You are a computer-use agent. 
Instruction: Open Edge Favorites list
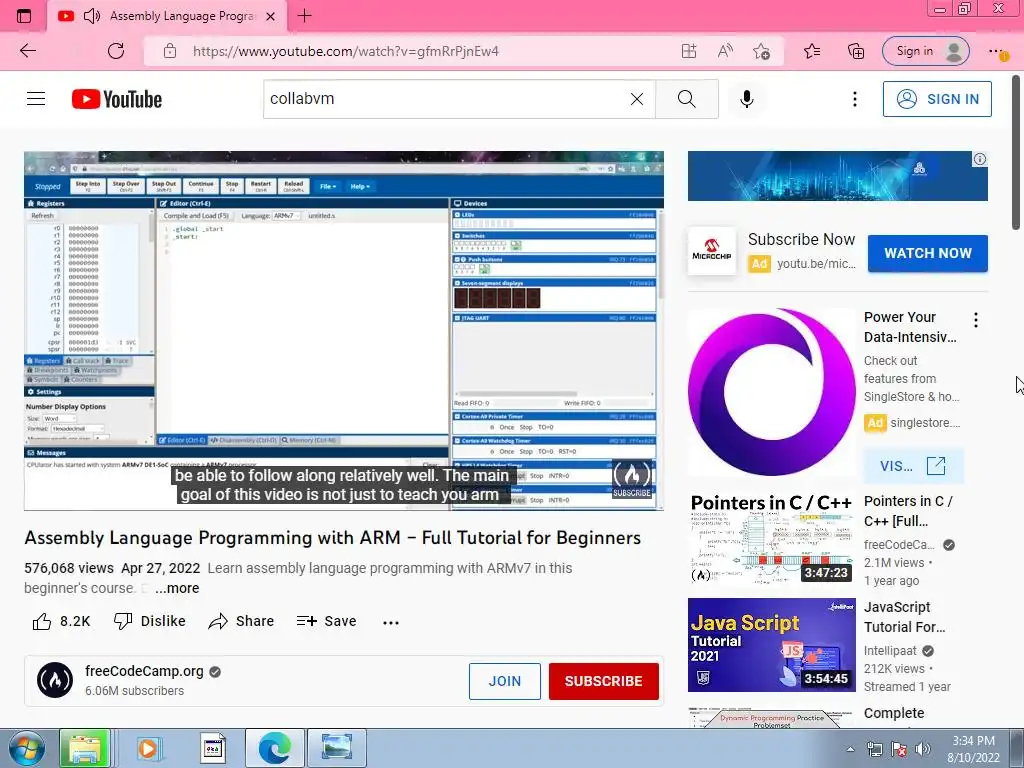point(812,51)
